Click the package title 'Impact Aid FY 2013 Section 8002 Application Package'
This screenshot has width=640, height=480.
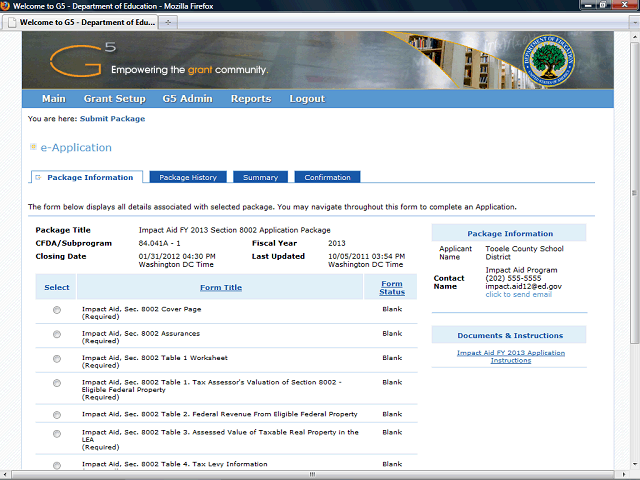(x=235, y=230)
